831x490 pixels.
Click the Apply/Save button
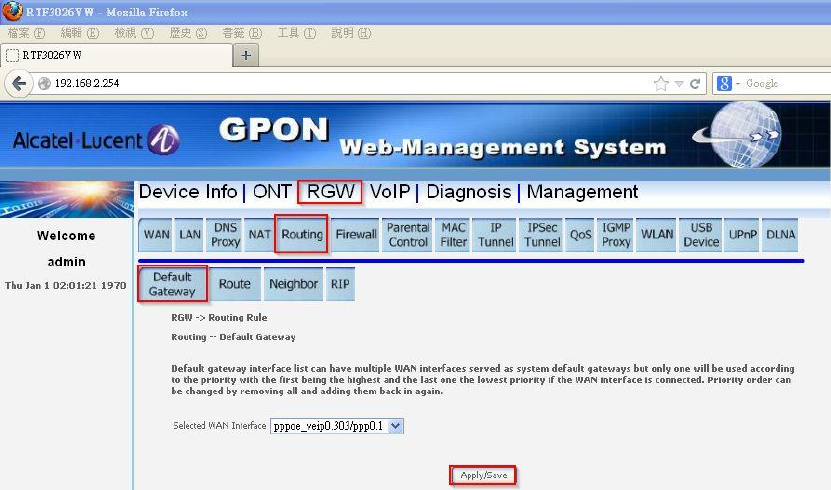(x=483, y=475)
